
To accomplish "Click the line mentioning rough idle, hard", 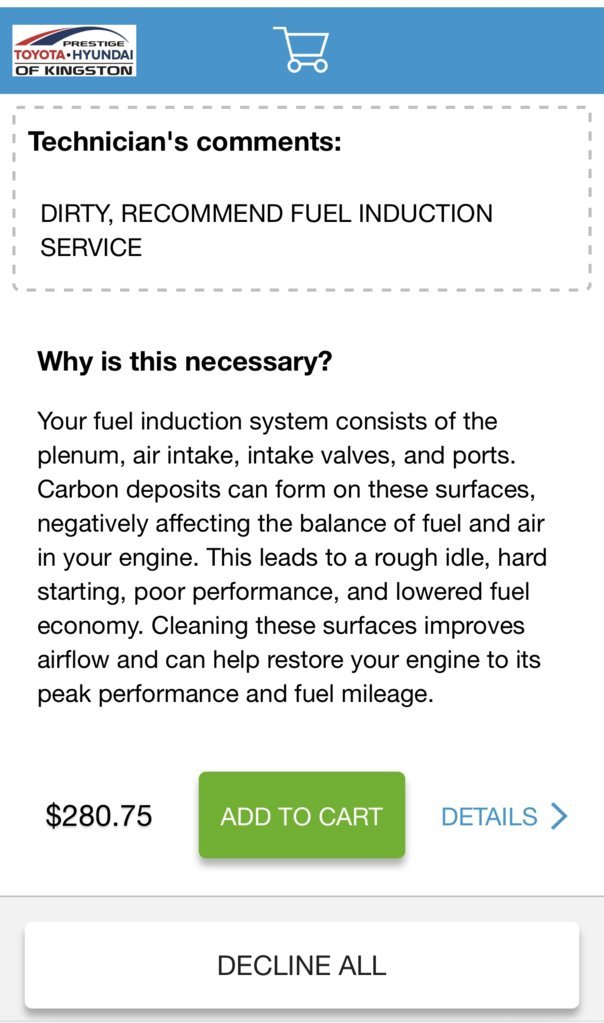I will pyautogui.click(x=292, y=558).
